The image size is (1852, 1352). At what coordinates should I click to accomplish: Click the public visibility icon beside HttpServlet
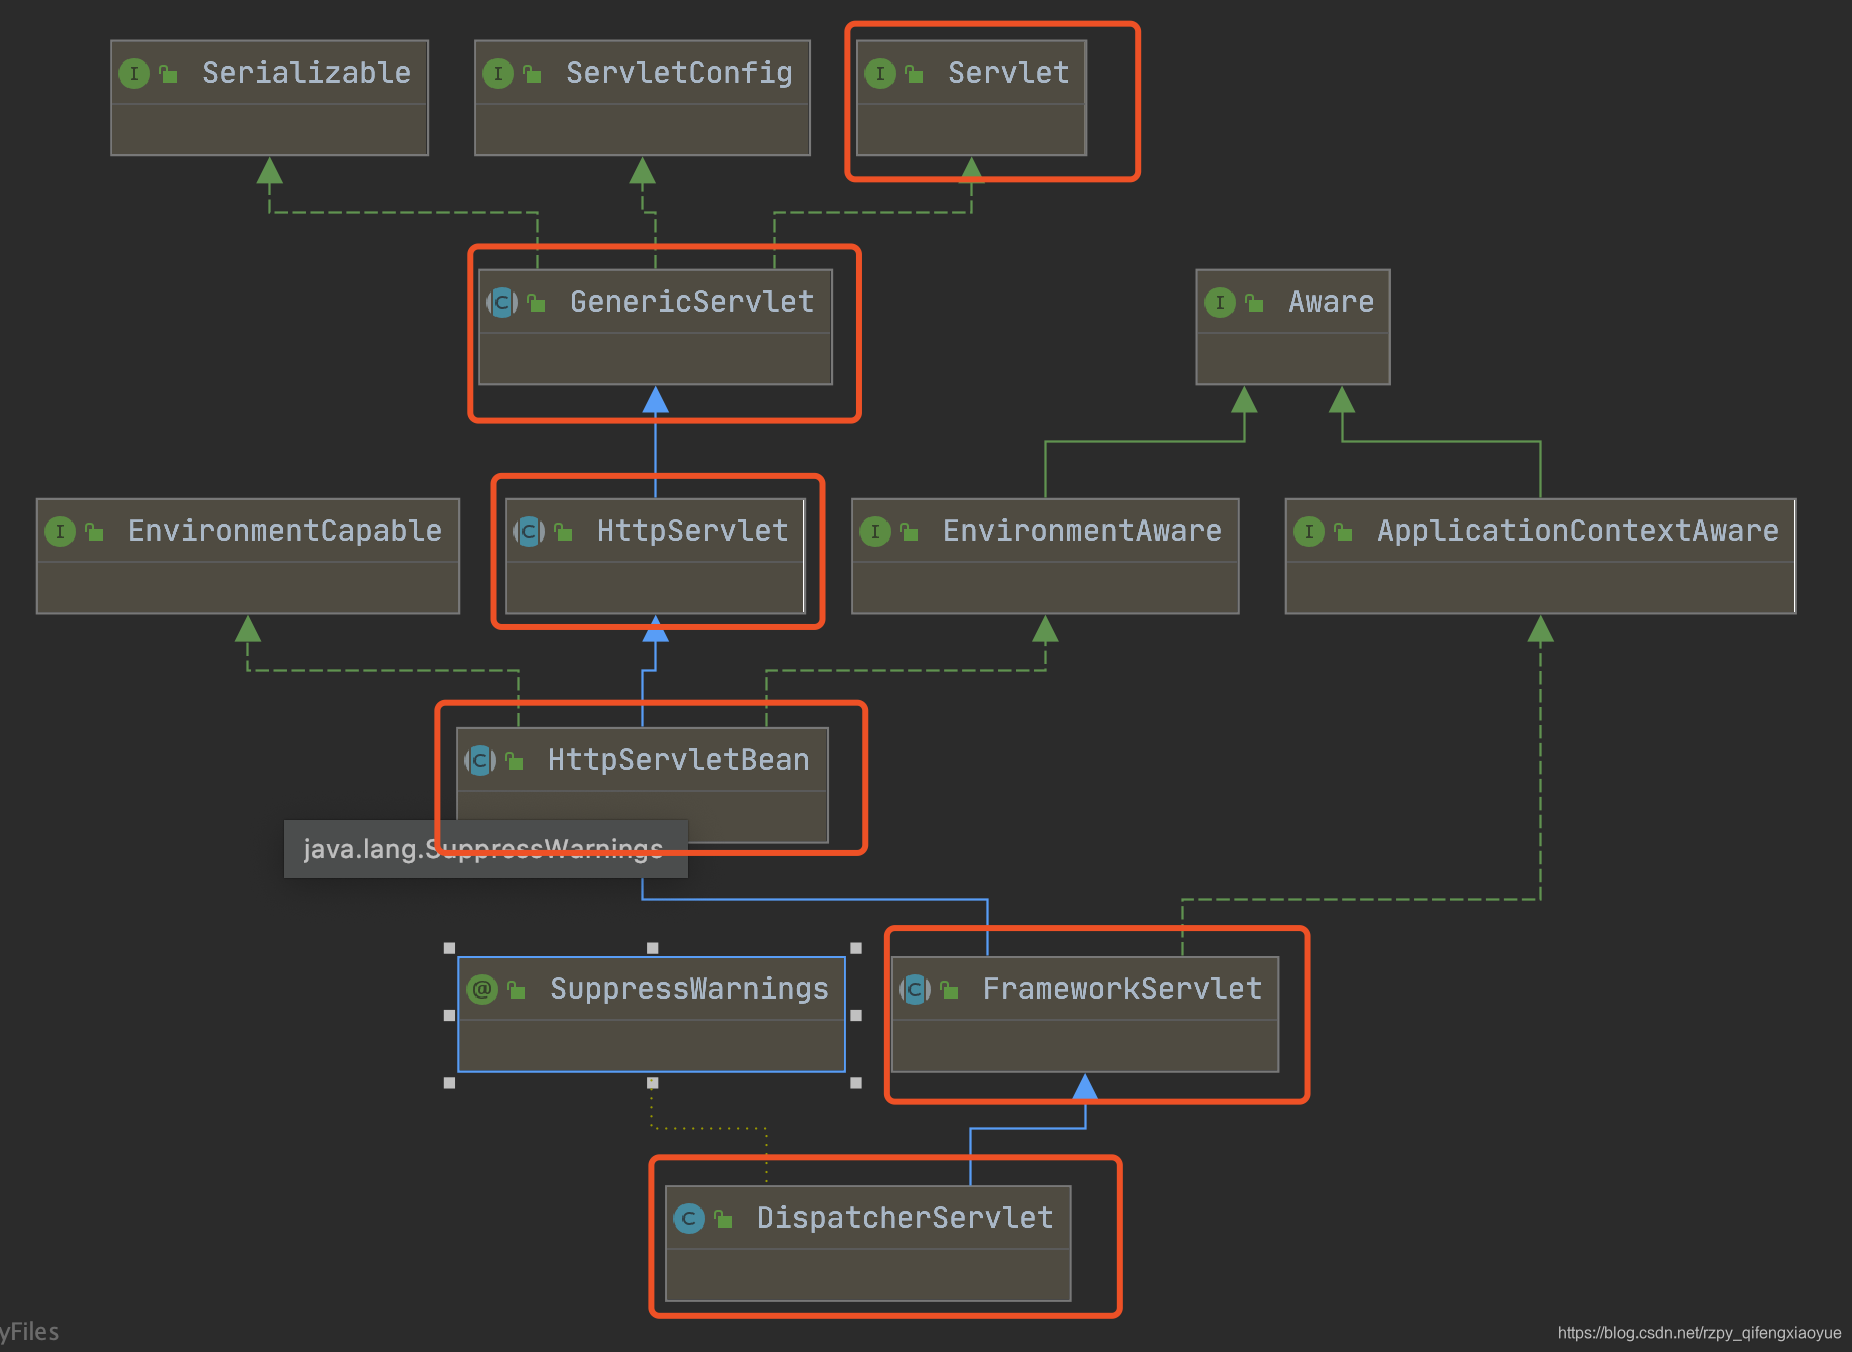pyautogui.click(x=564, y=532)
